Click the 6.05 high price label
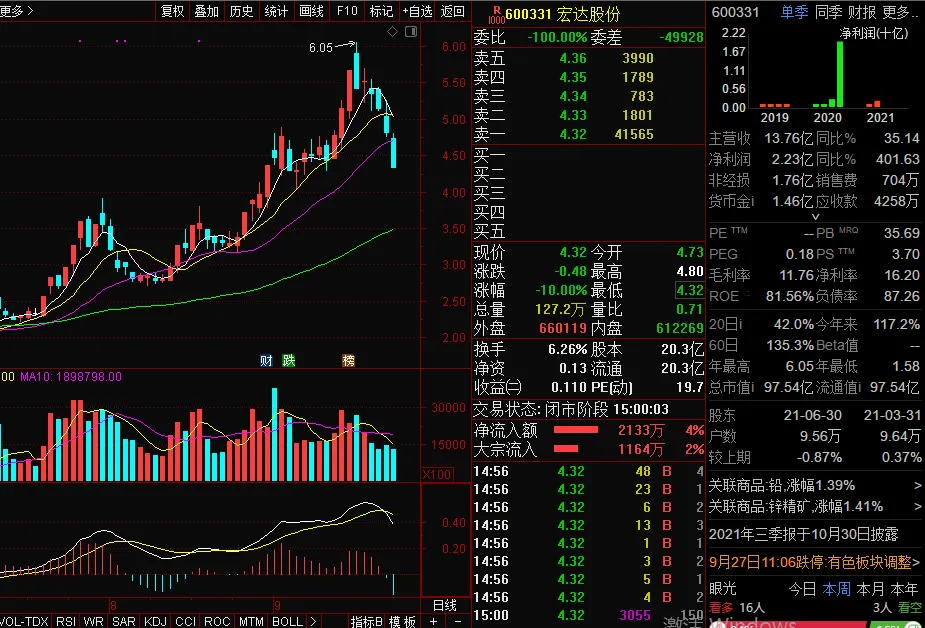 [321, 48]
